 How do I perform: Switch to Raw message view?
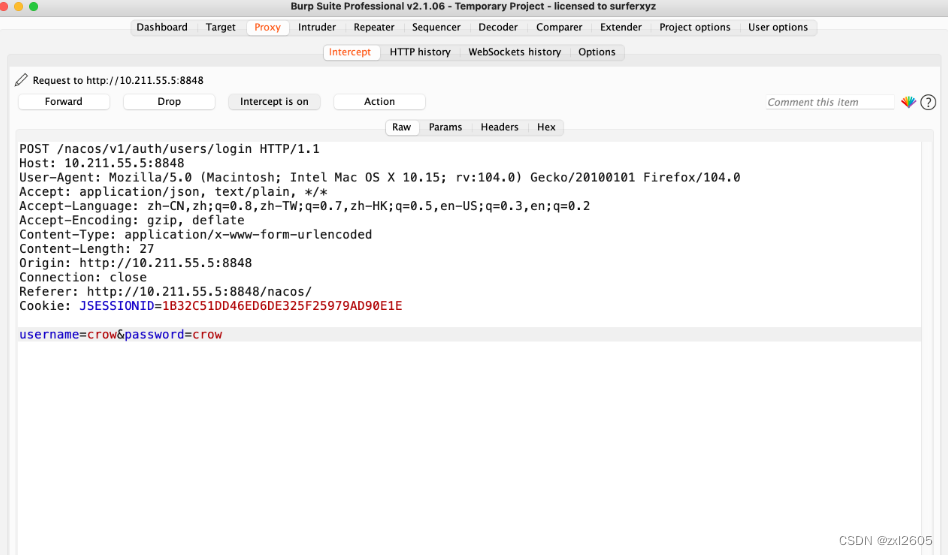(x=401, y=127)
